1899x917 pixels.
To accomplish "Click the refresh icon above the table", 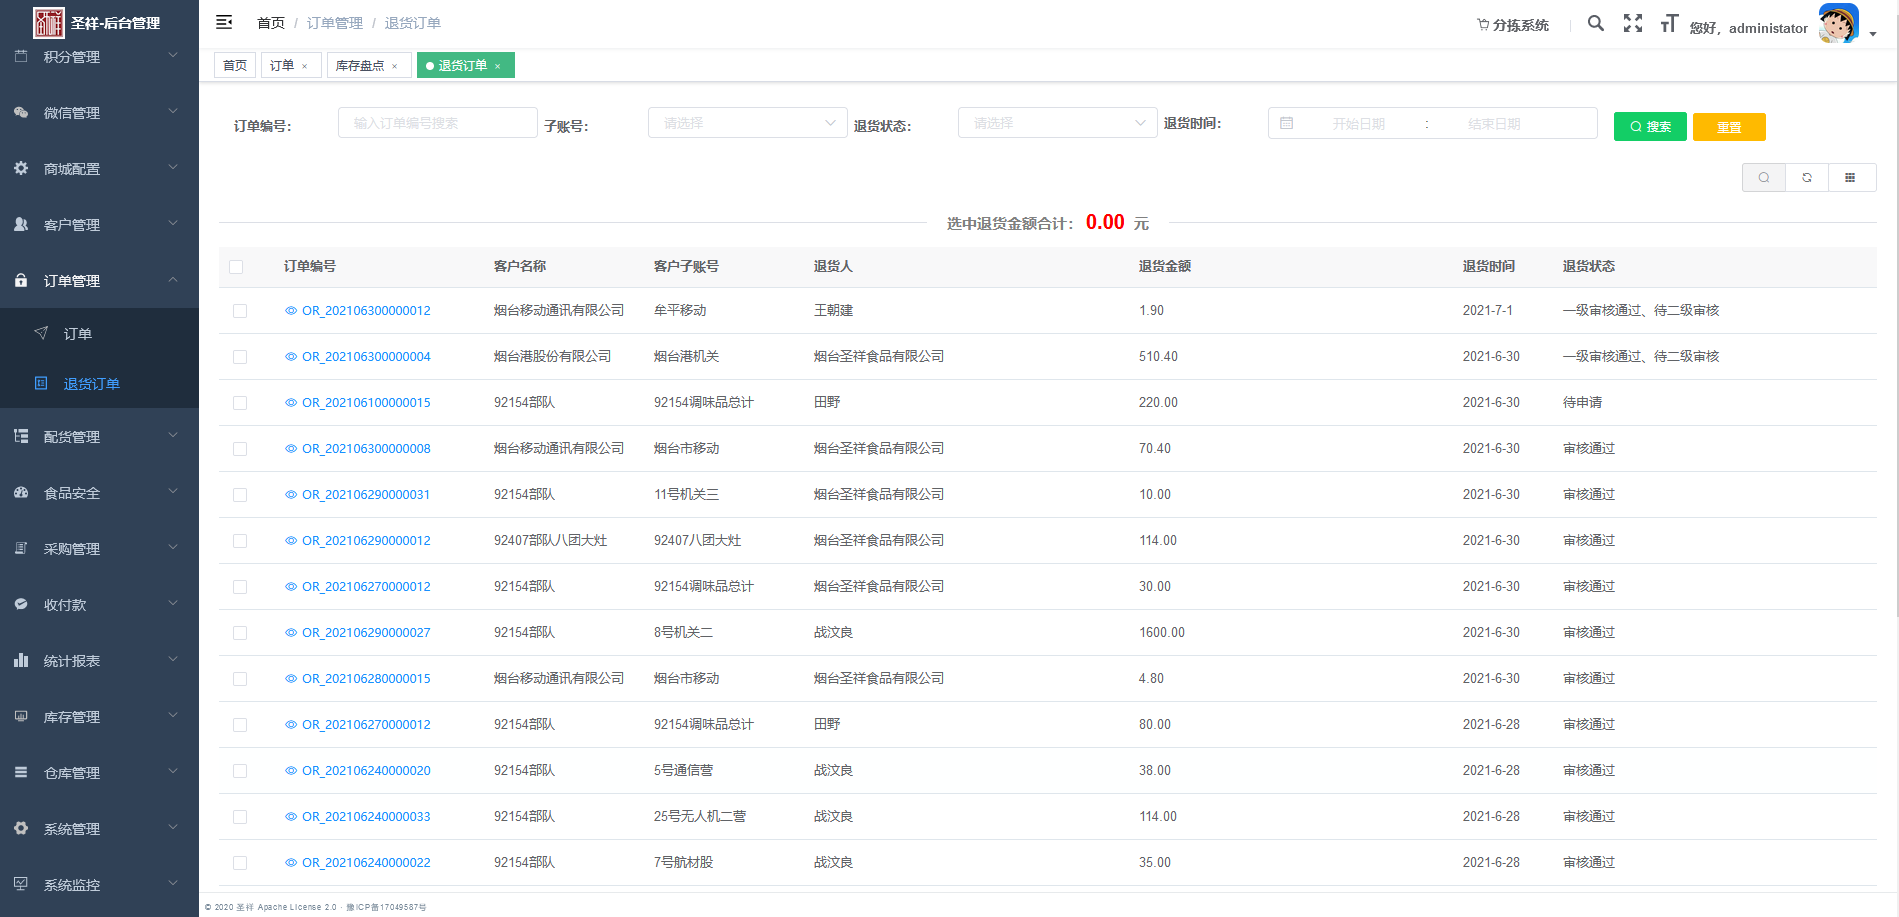I will (x=1807, y=177).
